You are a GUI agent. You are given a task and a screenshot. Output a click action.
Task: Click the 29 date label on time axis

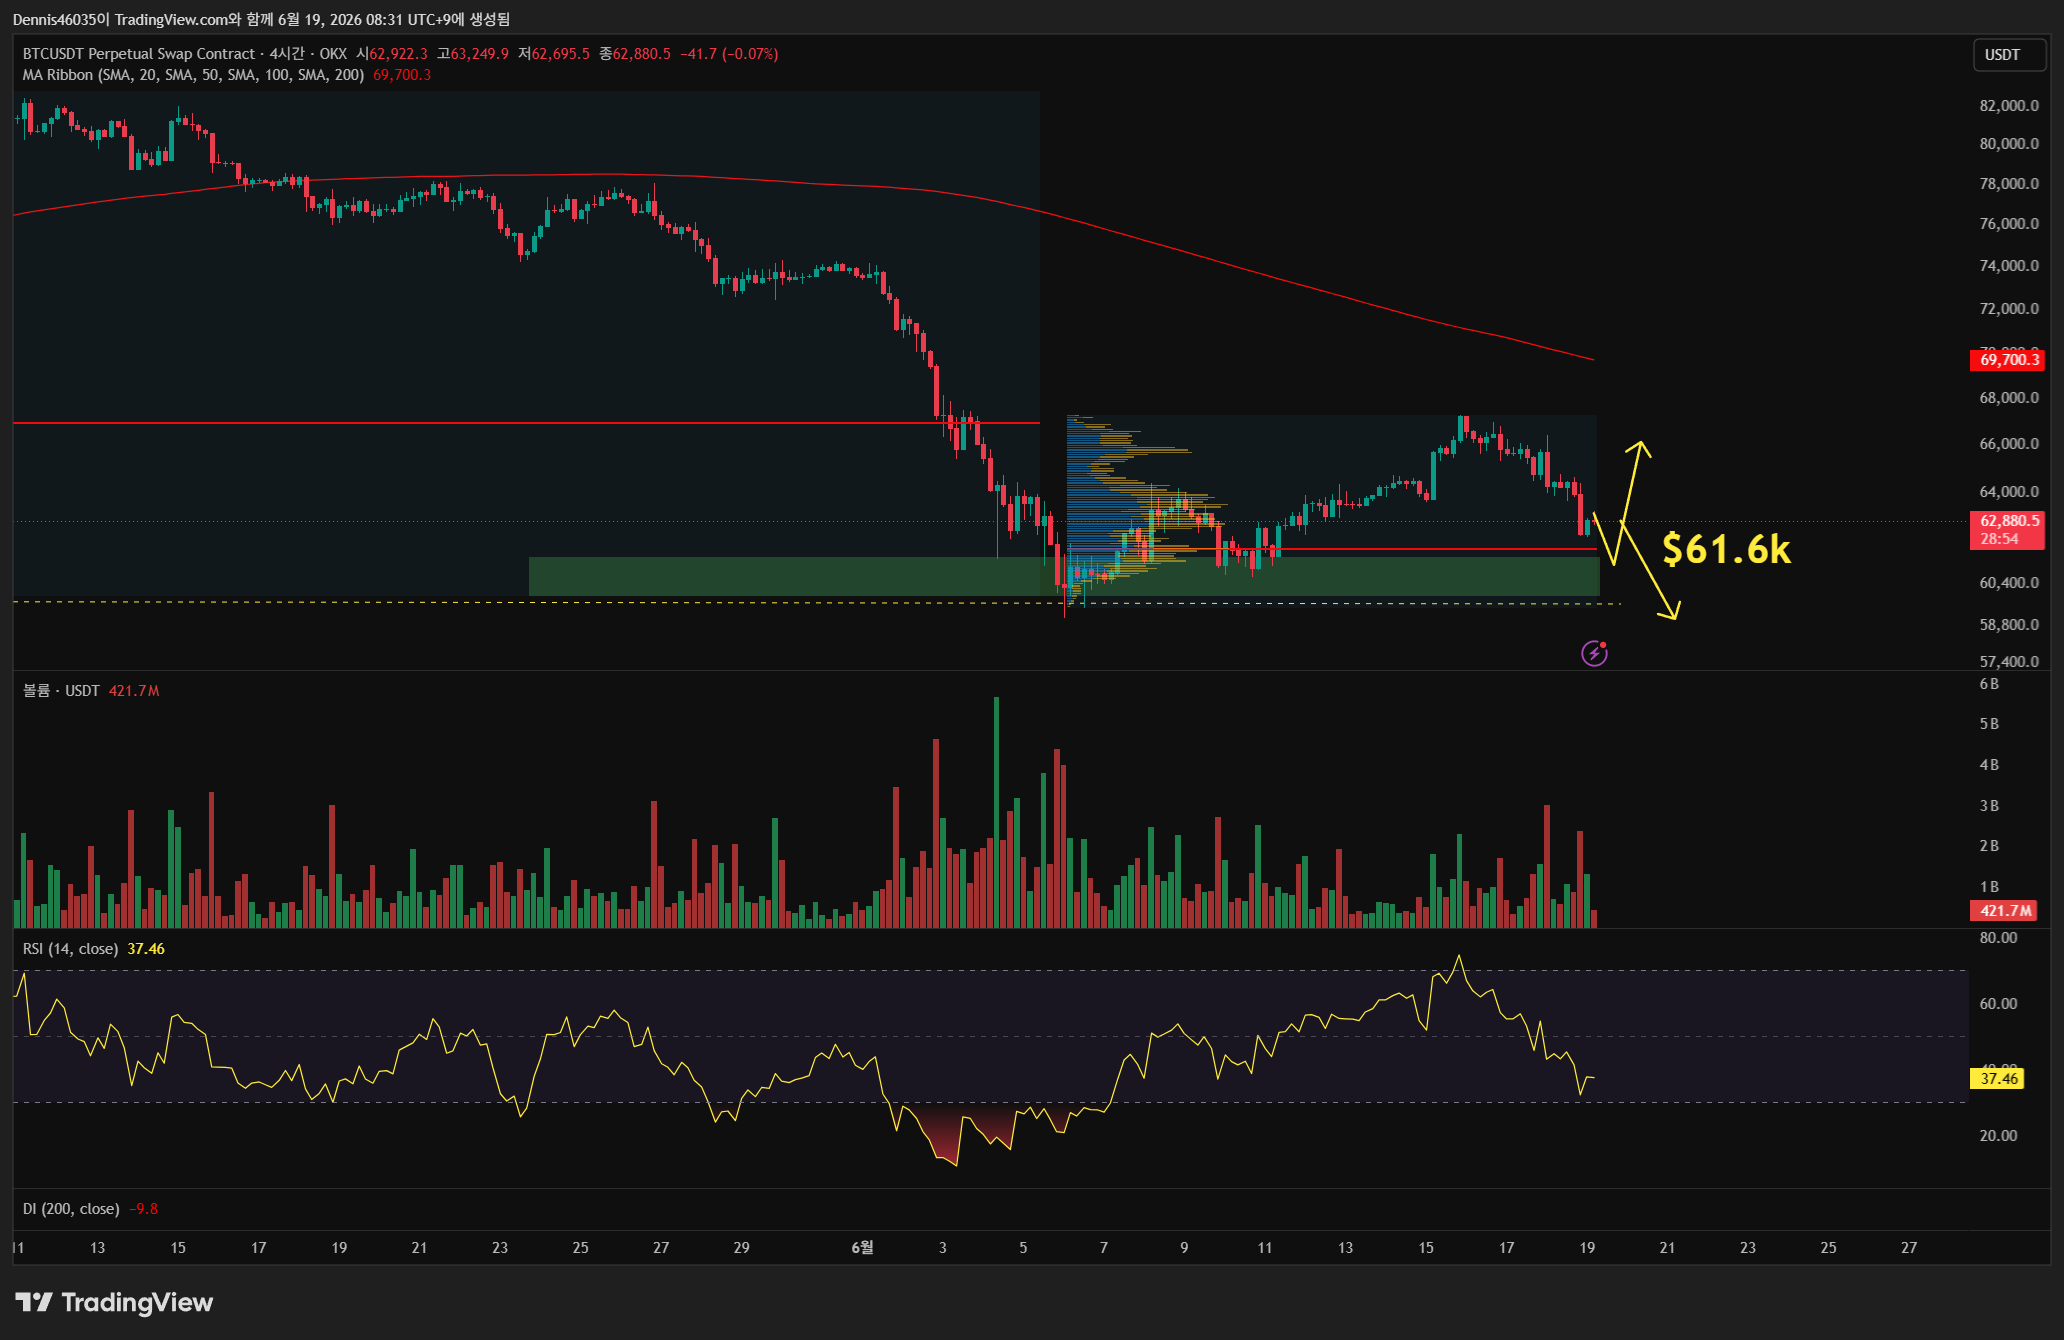point(741,1248)
